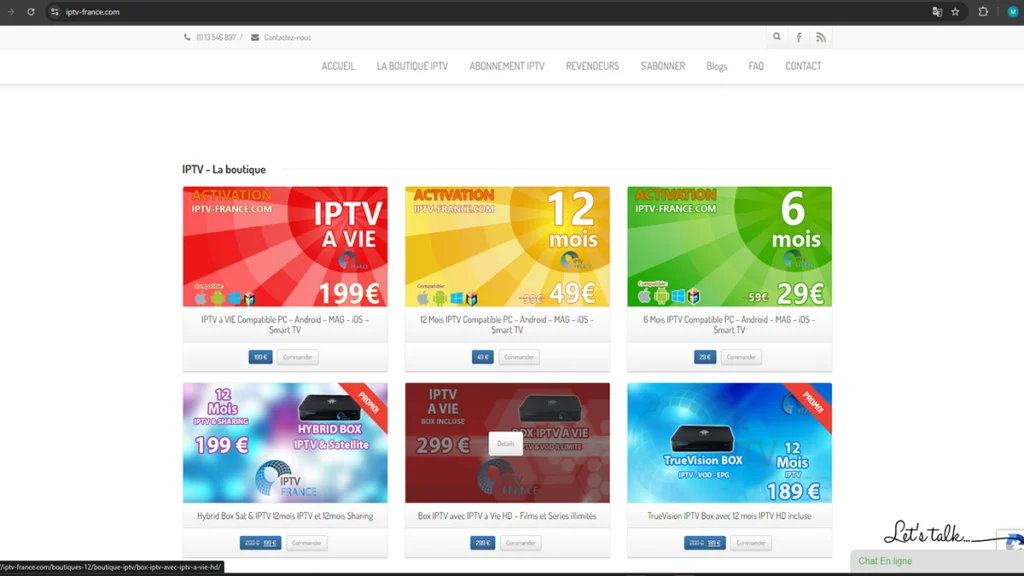1024x576 pixels.
Task: Click the Contactez-nous link
Action: point(287,37)
